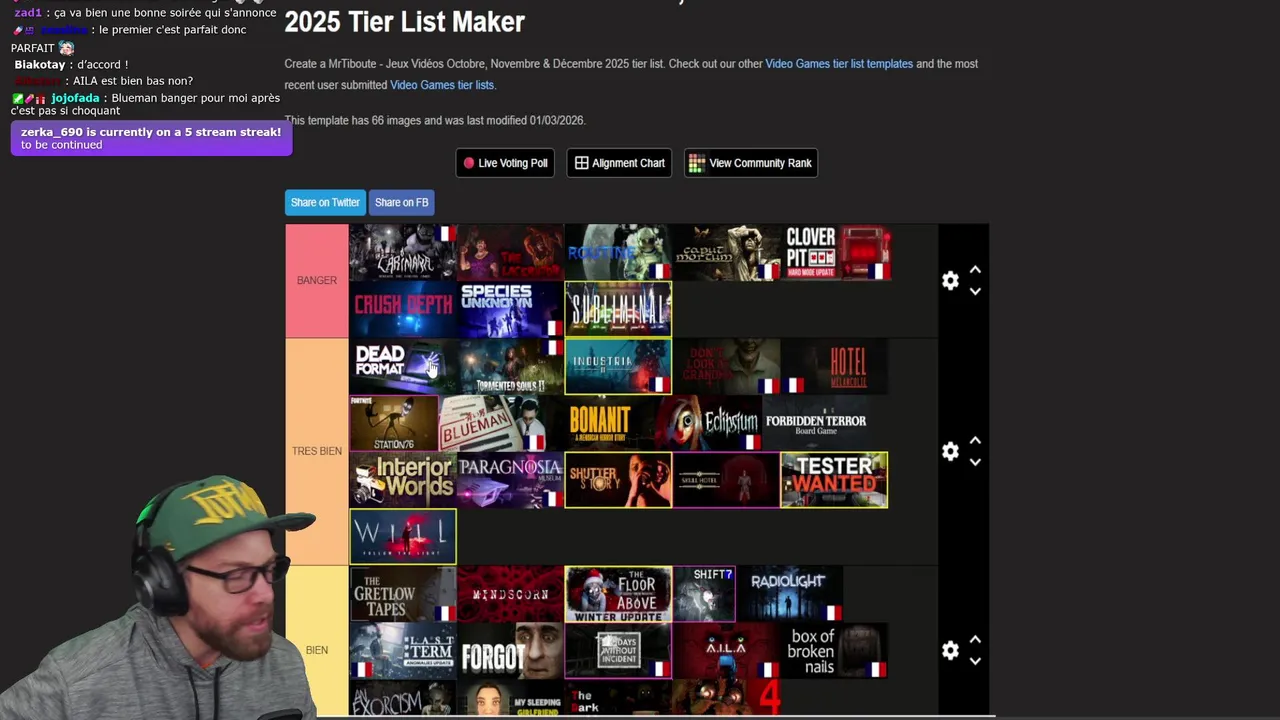Select the Radiolight thumbnail

point(790,594)
